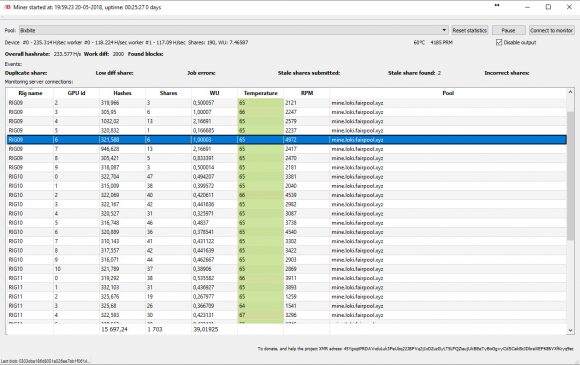Screen dimensions: 580x365
Task: Click WU value 0,166685
Action: [x=203, y=131]
